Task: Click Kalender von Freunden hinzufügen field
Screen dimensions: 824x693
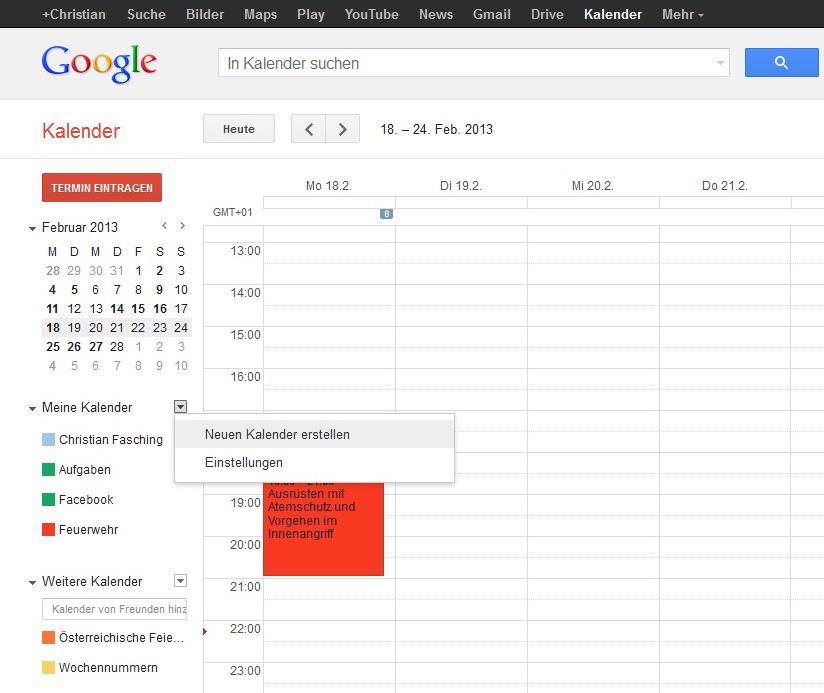Action: pyautogui.click(x=115, y=609)
